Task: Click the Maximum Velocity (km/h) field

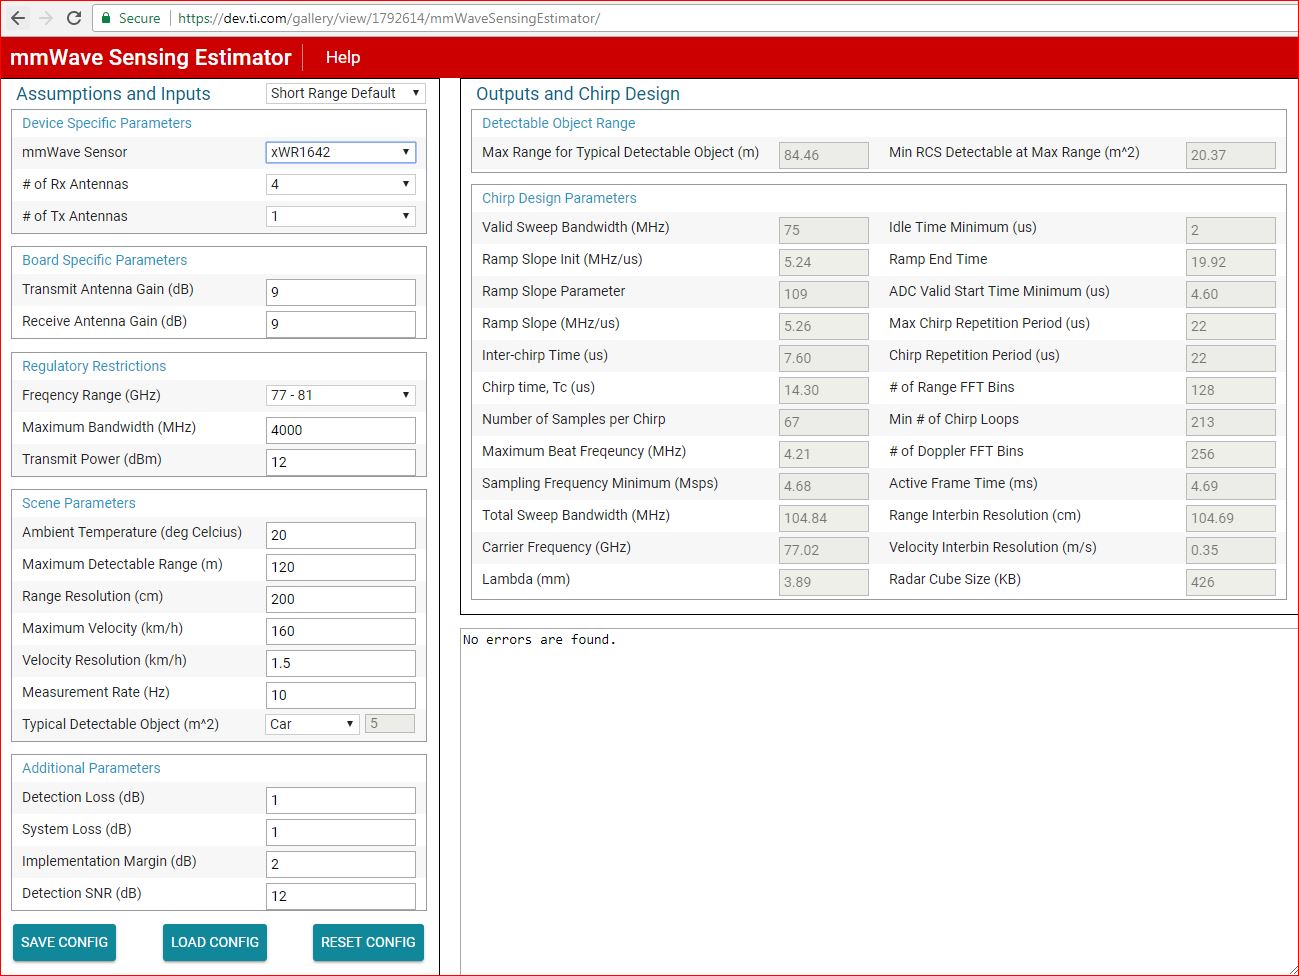Action: click(341, 631)
